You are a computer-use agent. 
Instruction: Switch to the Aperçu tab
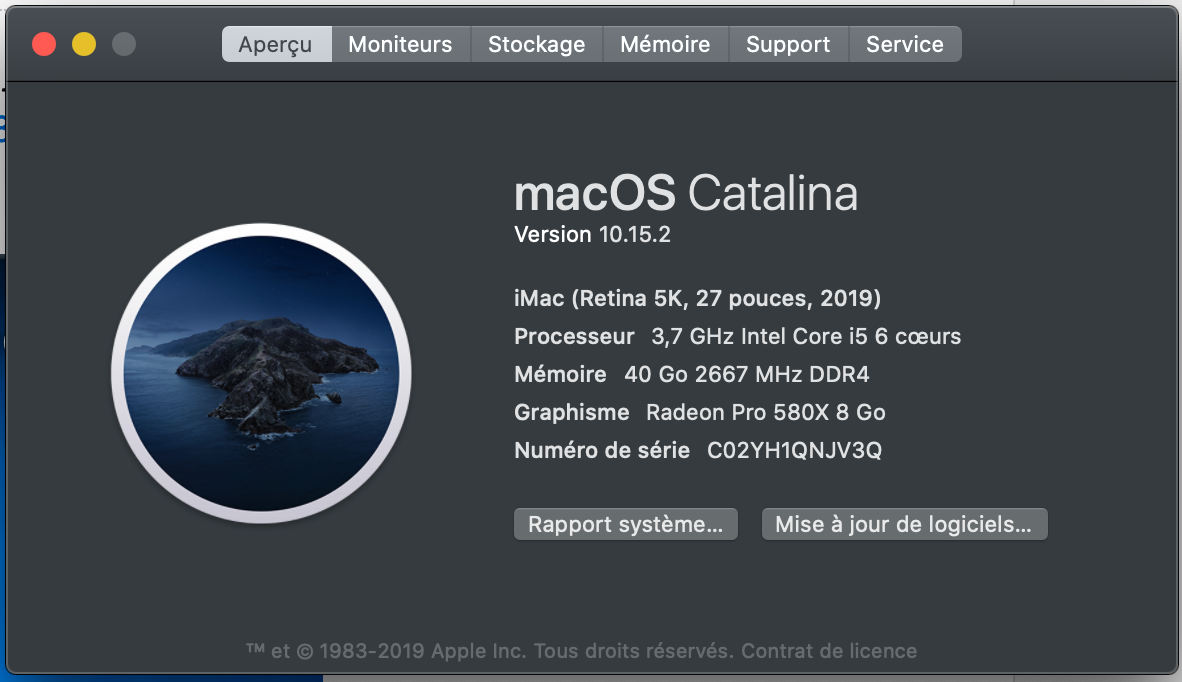[x=275, y=44]
